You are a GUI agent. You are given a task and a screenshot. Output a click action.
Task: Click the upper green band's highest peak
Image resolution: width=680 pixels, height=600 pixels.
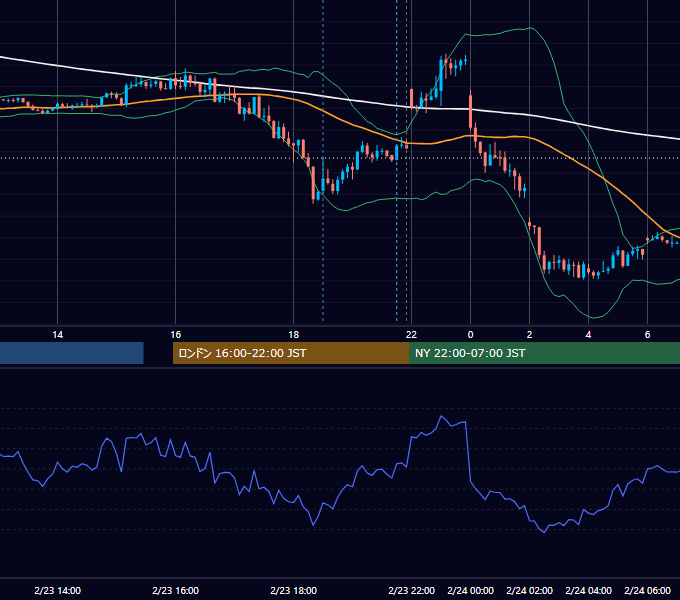[530, 28]
